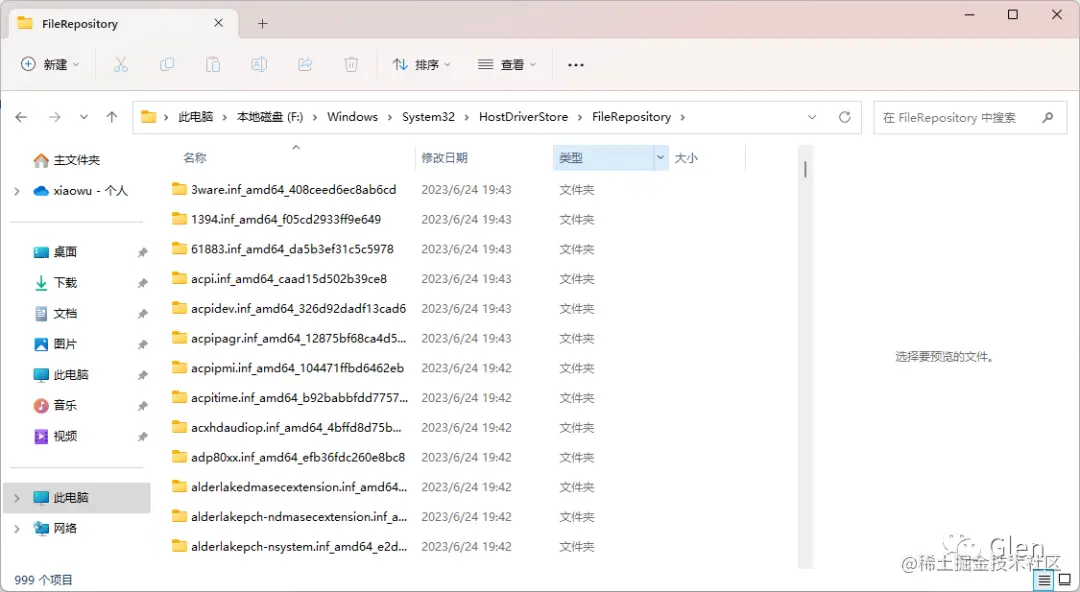Click pin icon next to 下载
Screen dimensions: 1080x592
click(143, 283)
